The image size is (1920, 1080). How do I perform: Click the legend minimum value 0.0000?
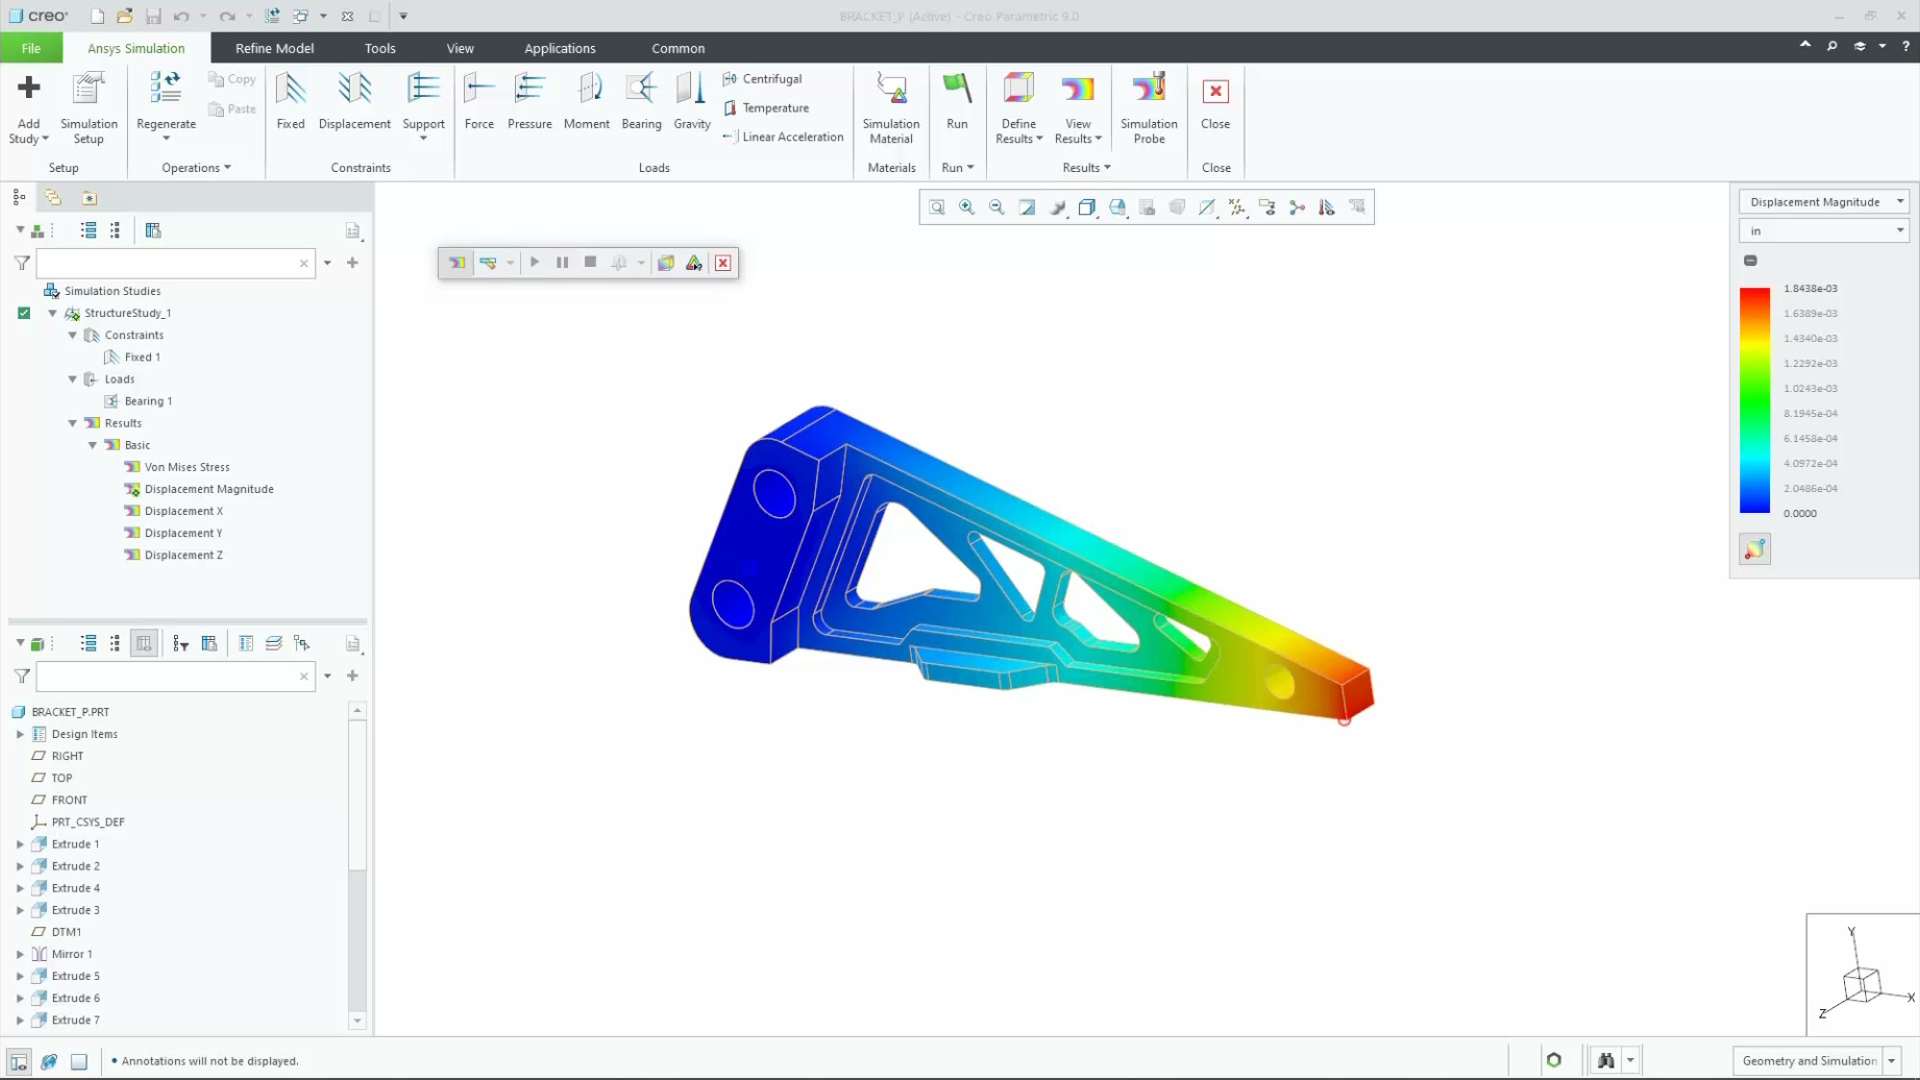[1800, 514]
